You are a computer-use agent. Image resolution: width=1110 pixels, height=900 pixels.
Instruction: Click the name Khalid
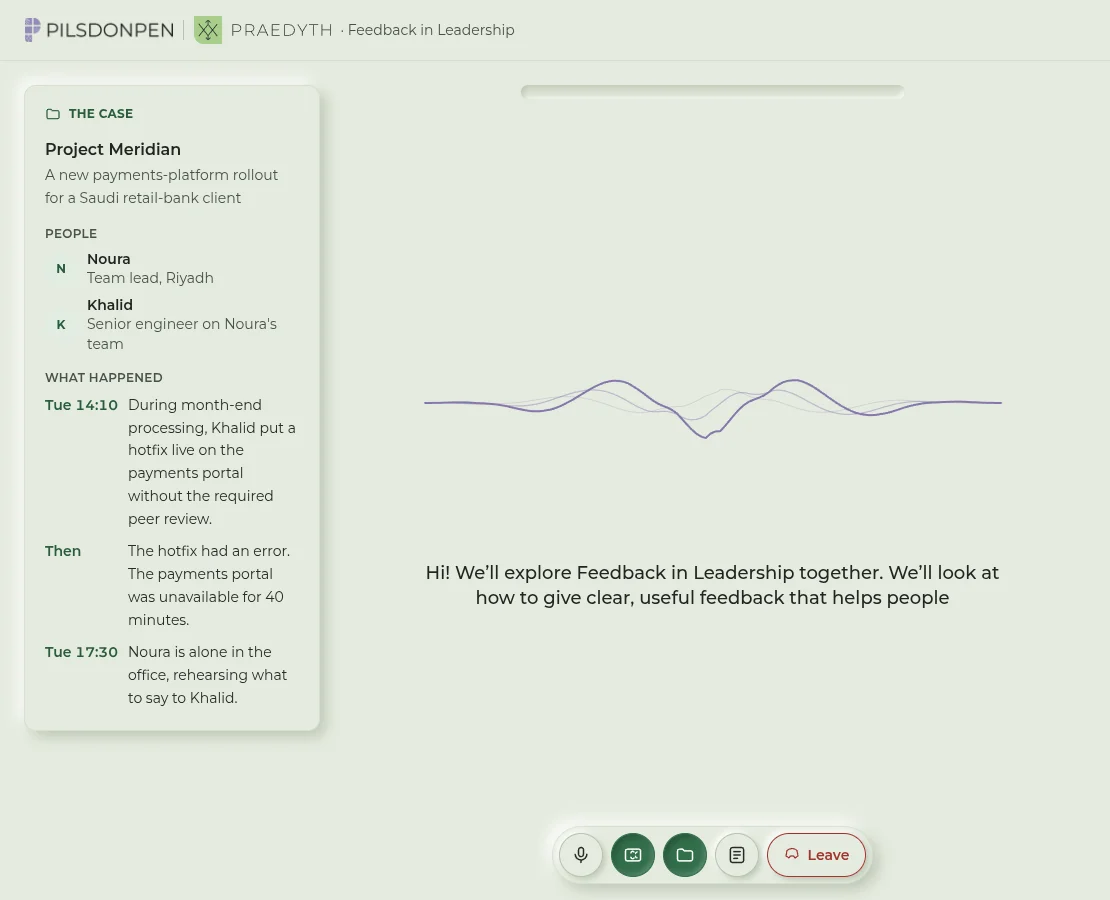coord(110,305)
